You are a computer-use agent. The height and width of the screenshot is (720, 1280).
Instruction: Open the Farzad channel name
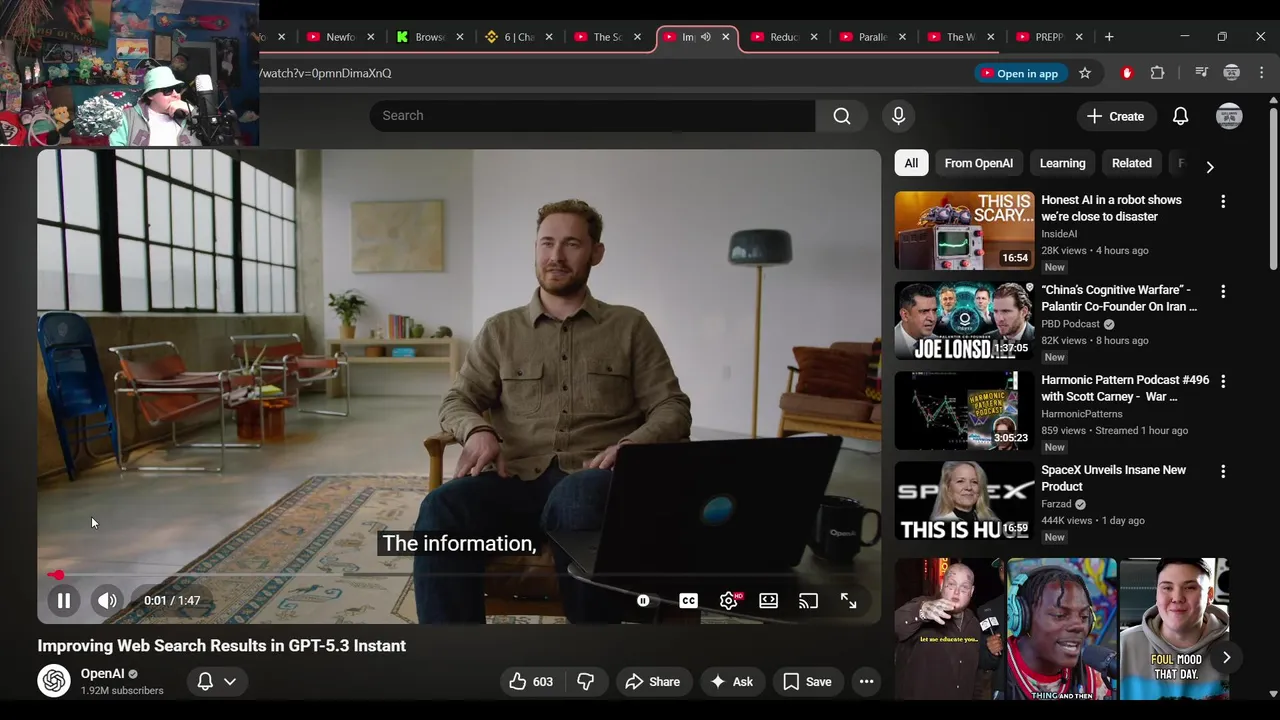click(x=1056, y=504)
